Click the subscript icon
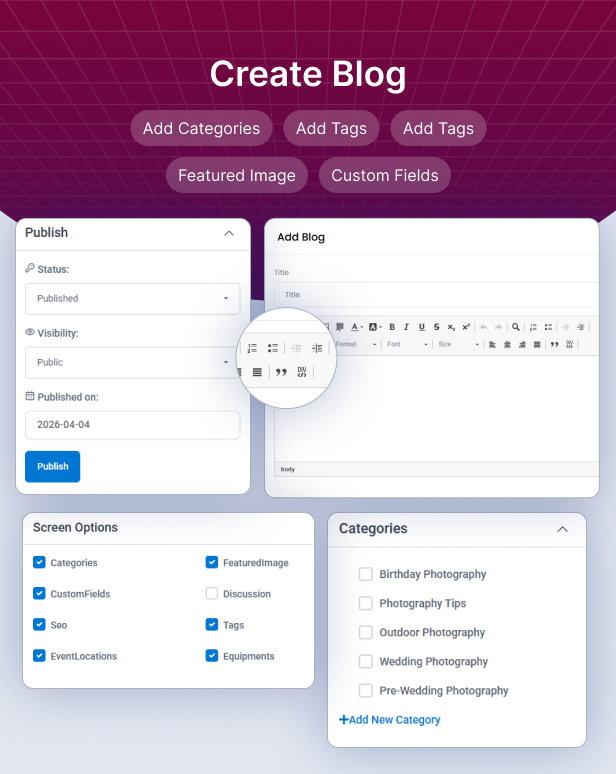616x774 pixels. tap(451, 327)
